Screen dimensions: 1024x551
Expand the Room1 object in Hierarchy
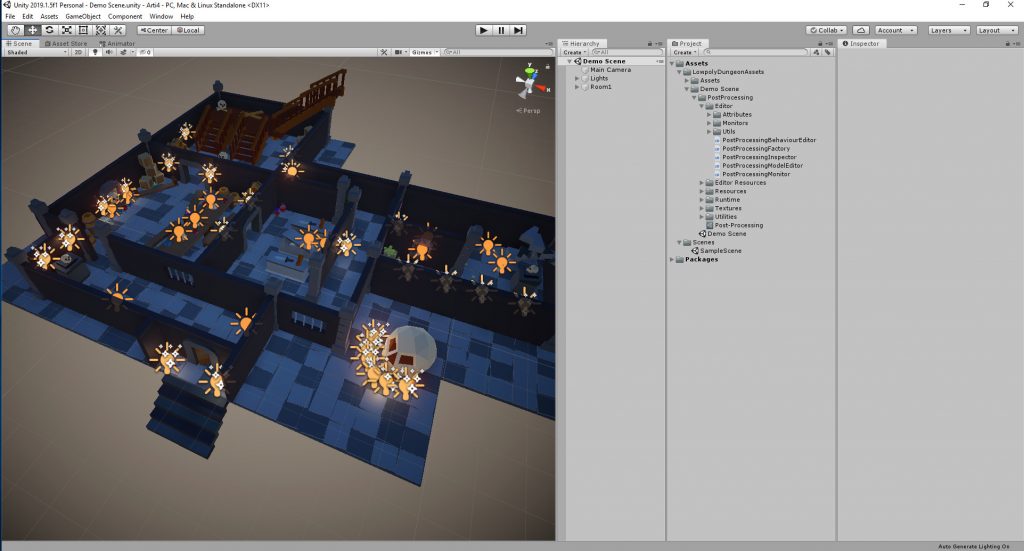pyautogui.click(x=577, y=87)
